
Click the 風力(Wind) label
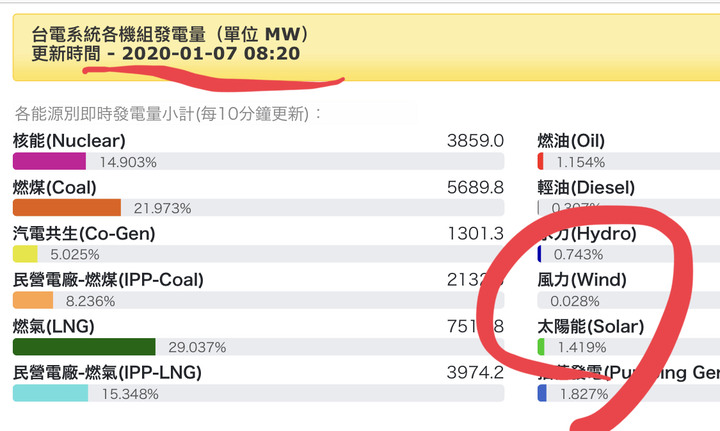click(582, 280)
